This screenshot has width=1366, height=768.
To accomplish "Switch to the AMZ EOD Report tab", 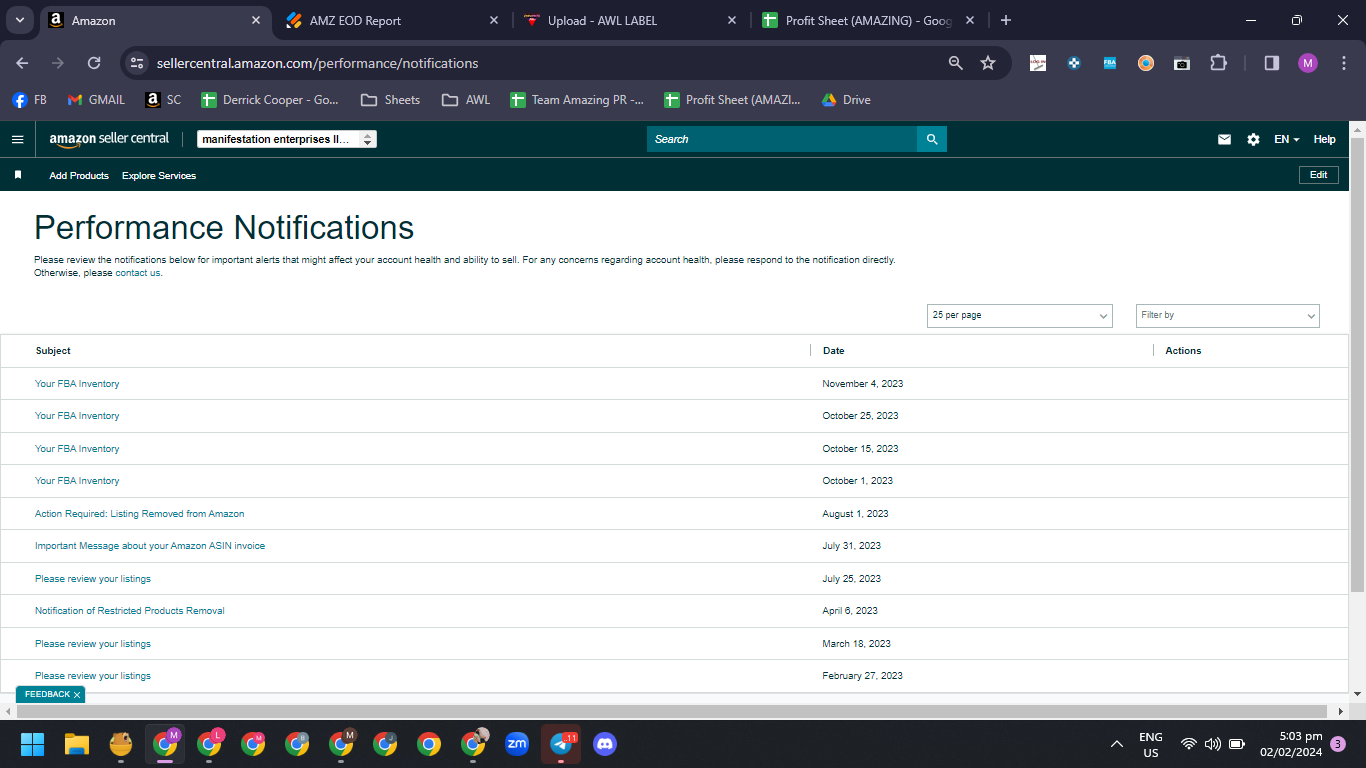I will (390, 20).
